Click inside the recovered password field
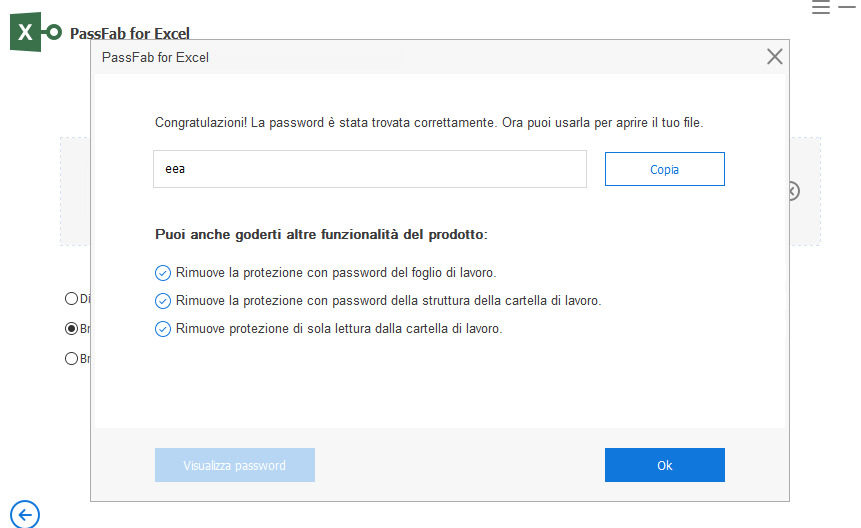Viewport: 861px width, 528px height. pyautogui.click(x=370, y=169)
